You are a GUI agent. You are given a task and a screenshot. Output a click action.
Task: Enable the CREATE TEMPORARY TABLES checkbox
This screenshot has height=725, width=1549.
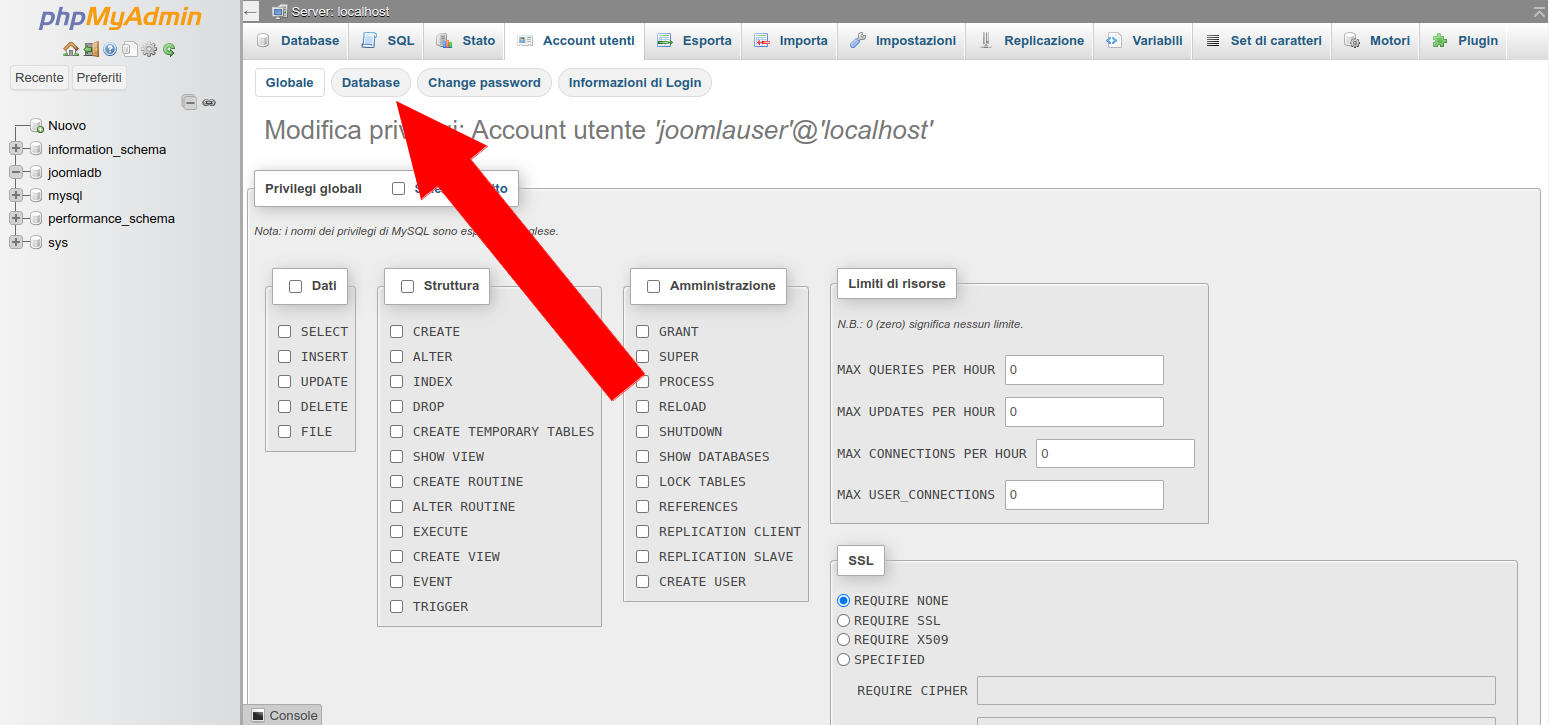point(396,431)
